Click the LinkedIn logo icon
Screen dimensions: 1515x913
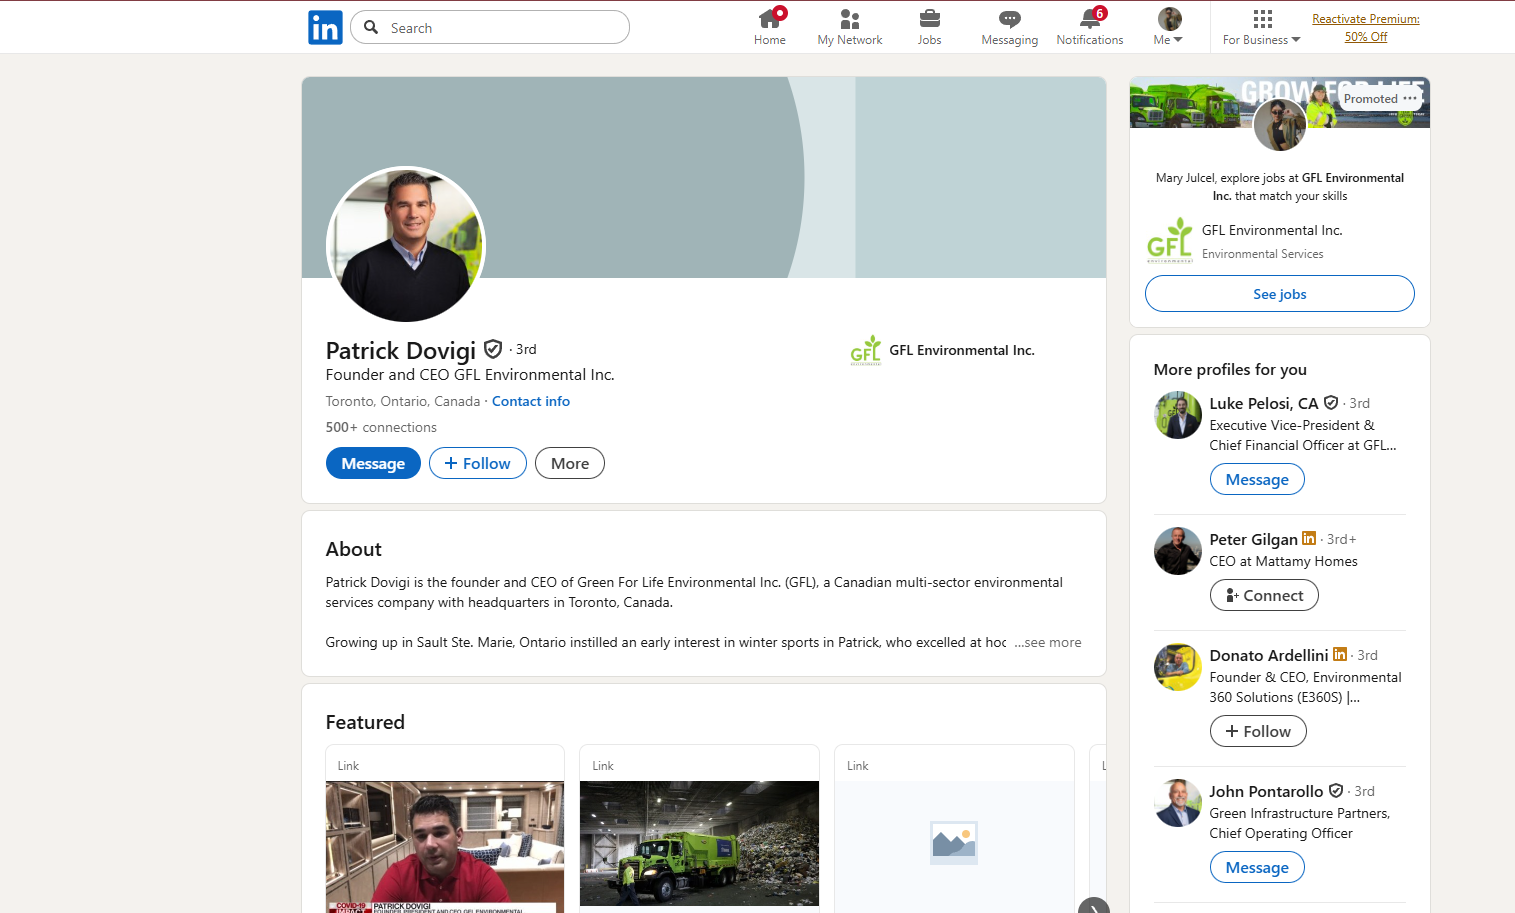coord(325,27)
